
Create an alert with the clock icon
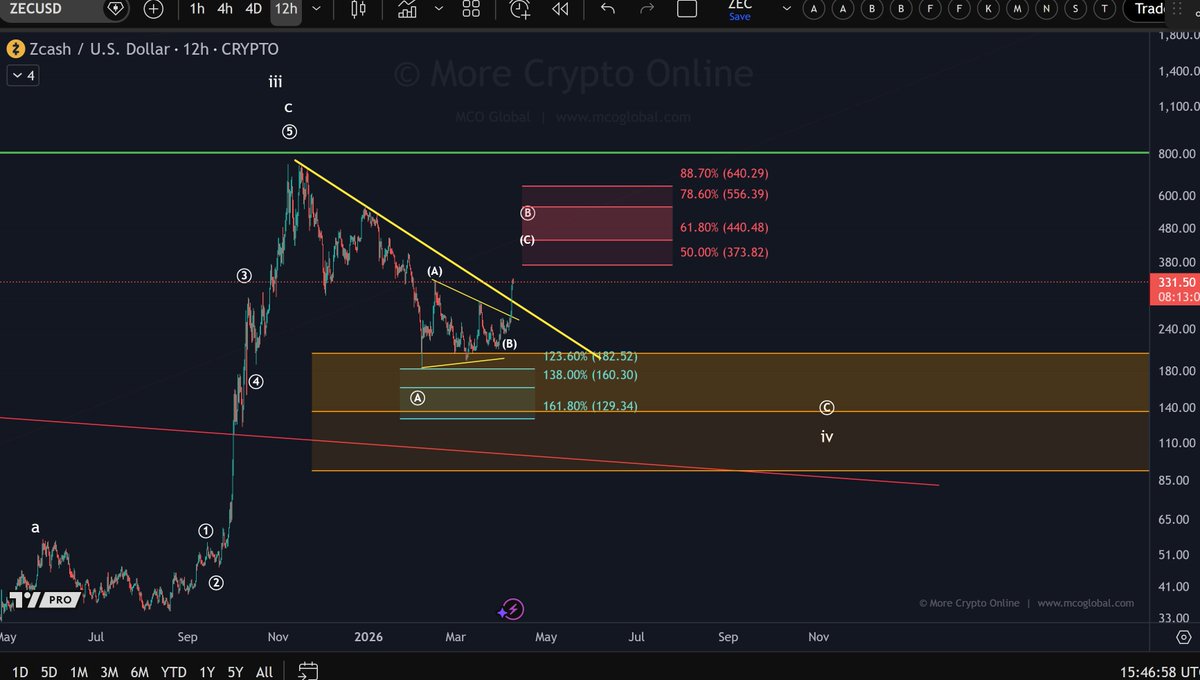(520, 9)
